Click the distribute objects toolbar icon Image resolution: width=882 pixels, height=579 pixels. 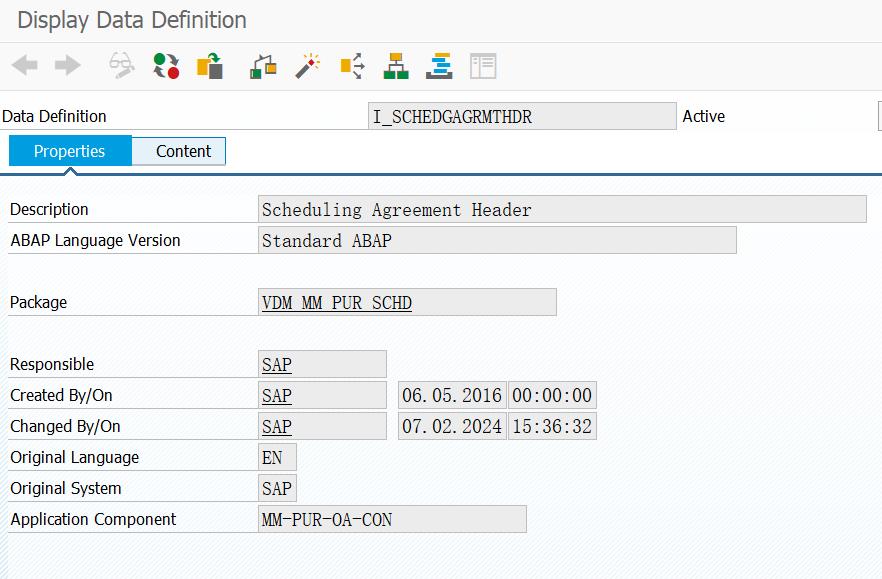tap(350, 65)
